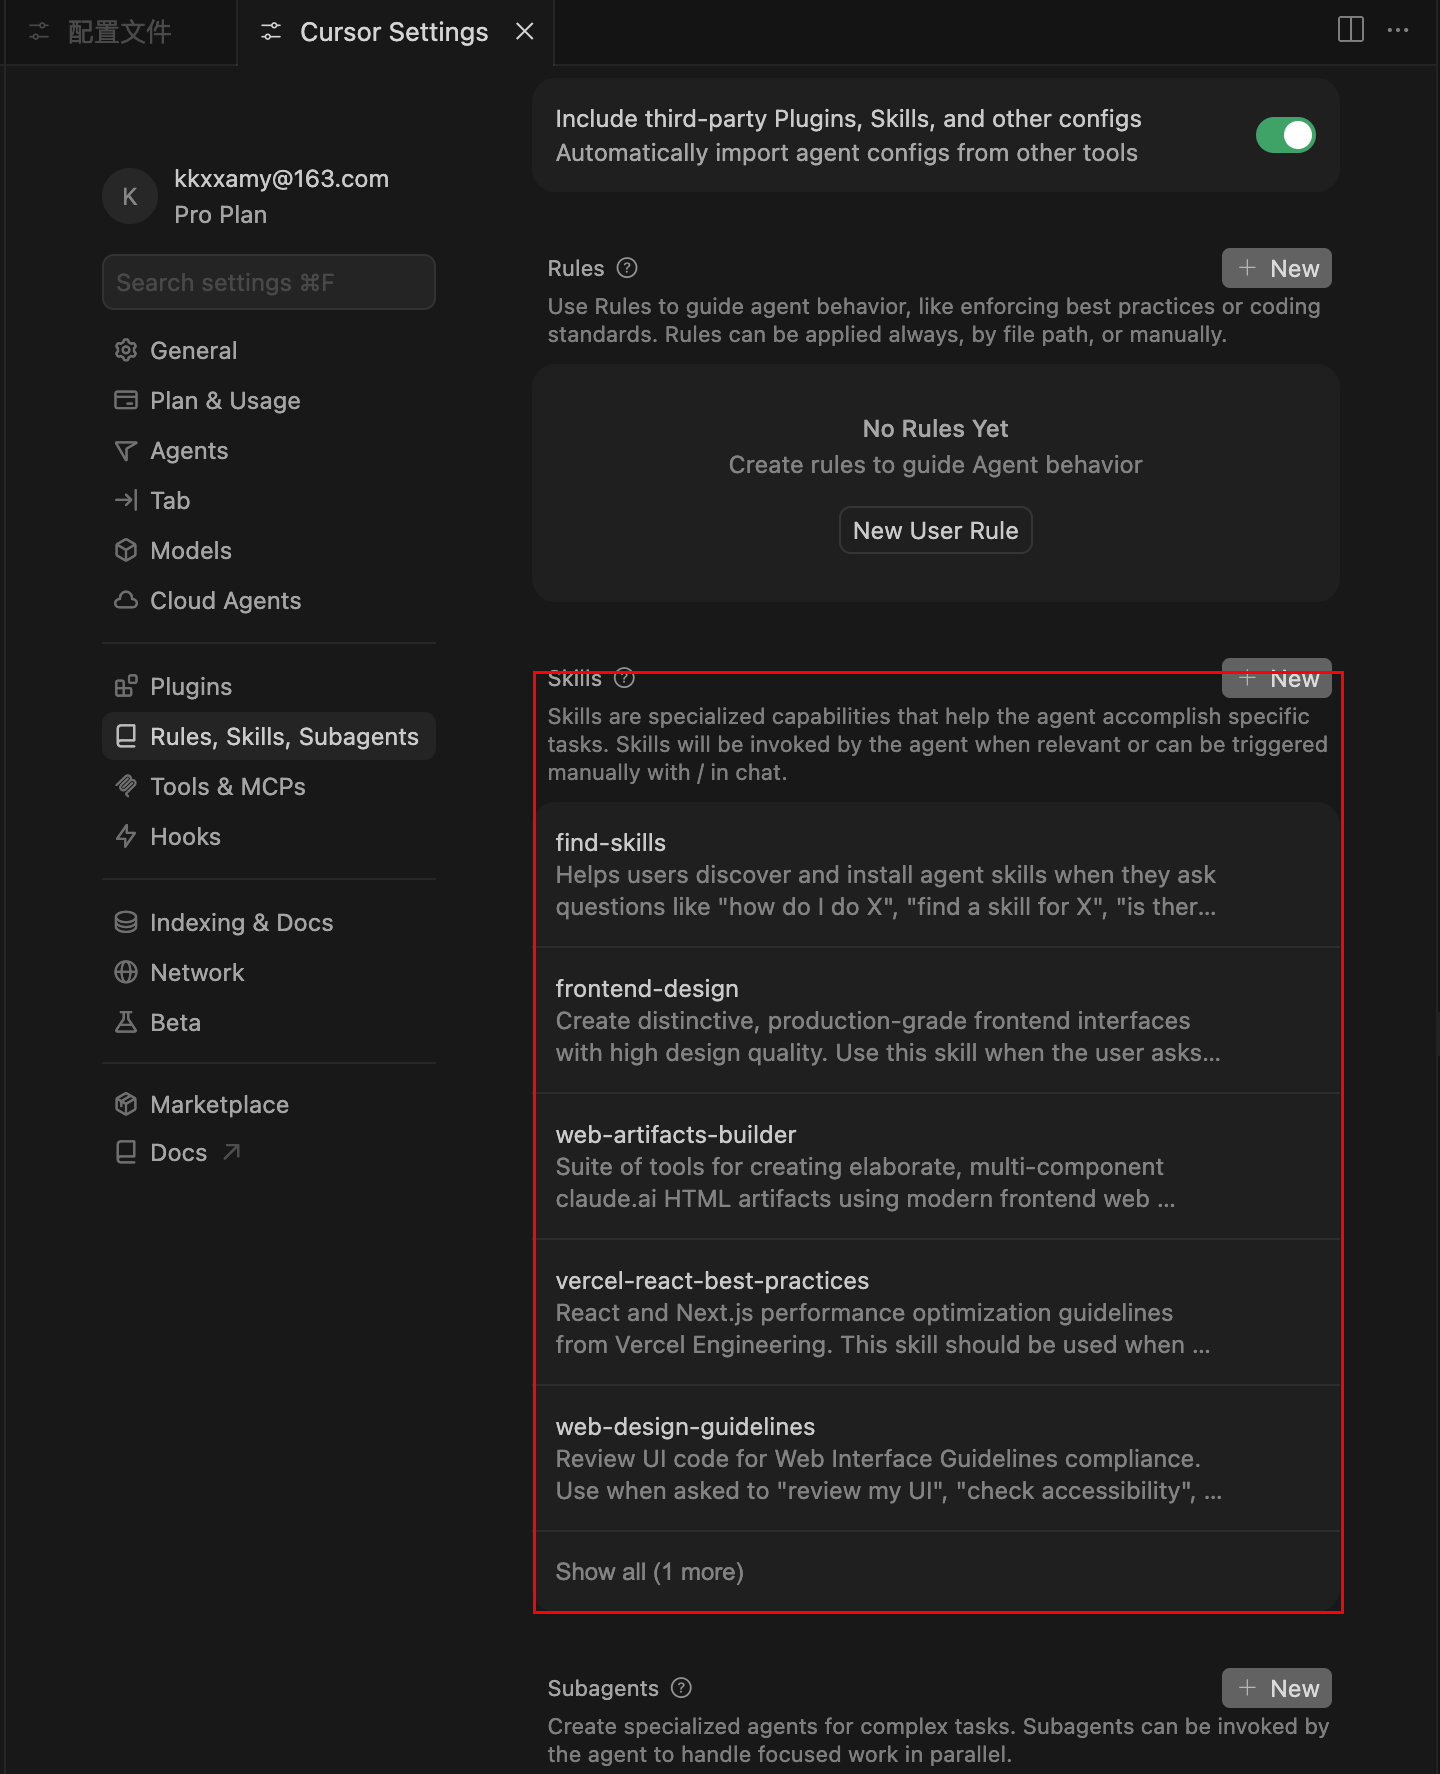This screenshot has width=1440, height=1774.
Task: Click the kkxxamy@163.com account email
Action: [x=281, y=179]
